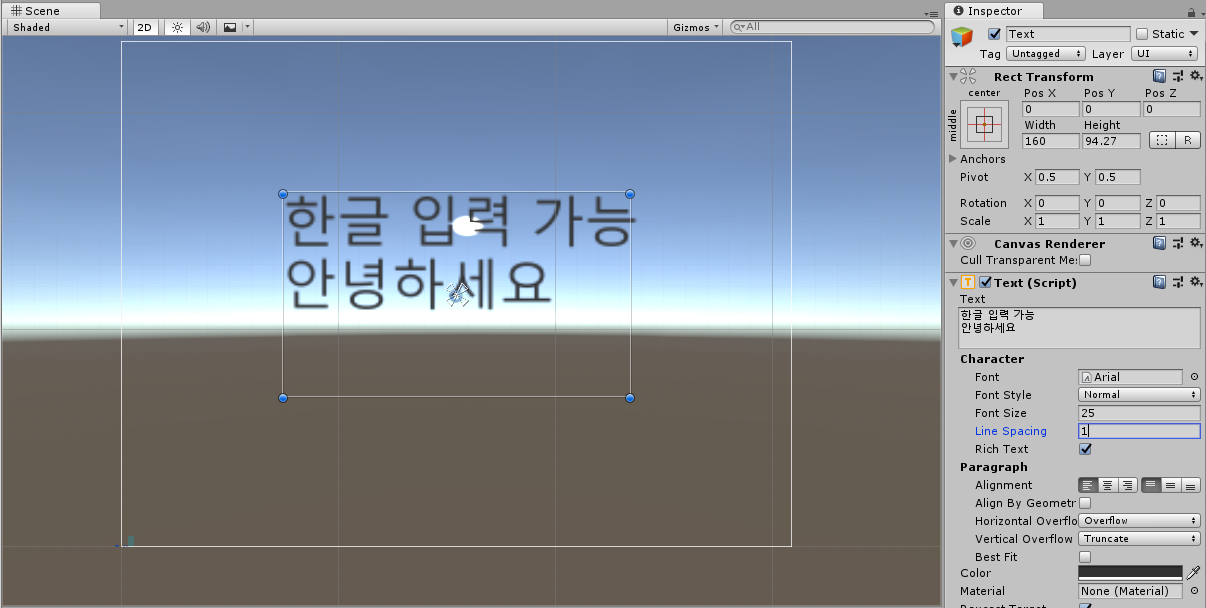The image size is (1206, 608).
Task: Click the Material field None (Material)
Action: click(x=1131, y=591)
